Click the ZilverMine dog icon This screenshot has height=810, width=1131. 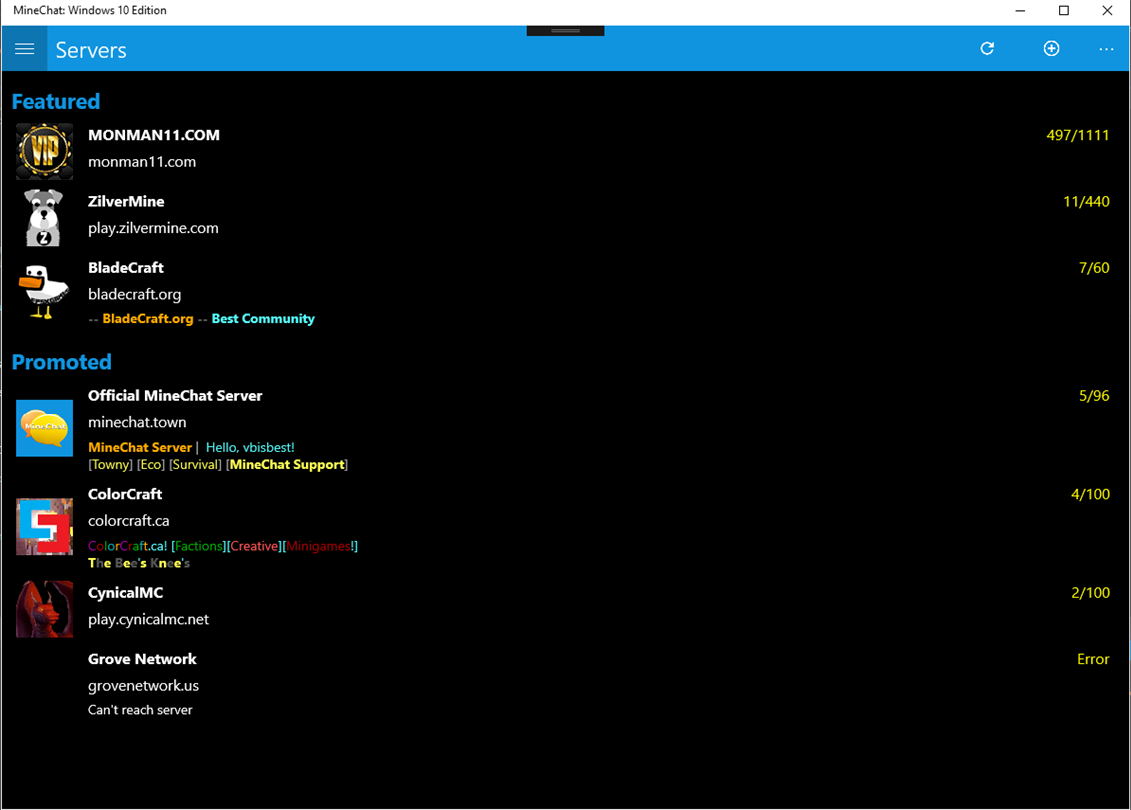tap(45, 217)
